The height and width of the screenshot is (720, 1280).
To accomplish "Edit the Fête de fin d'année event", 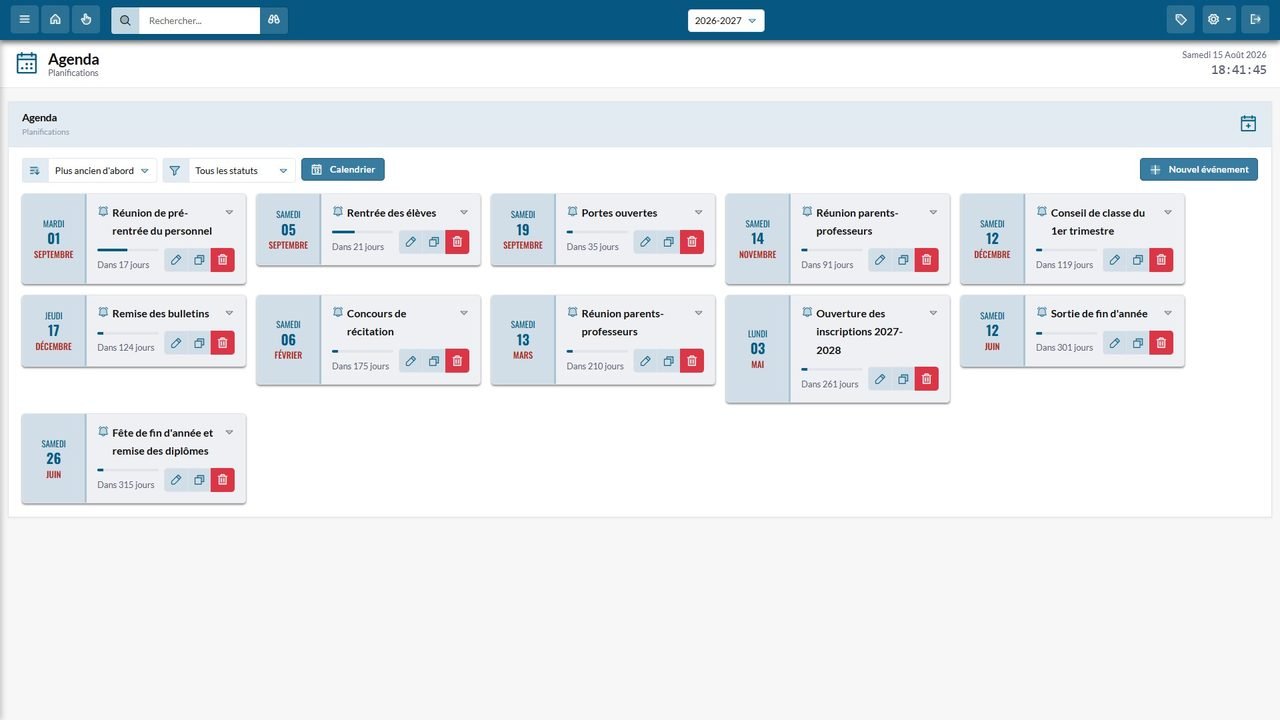I will (176, 480).
